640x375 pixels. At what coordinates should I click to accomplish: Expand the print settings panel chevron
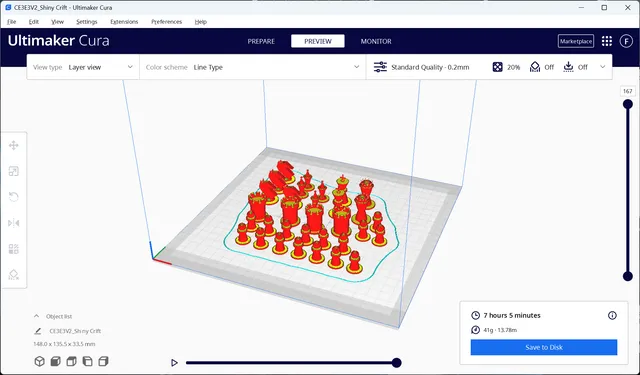click(x=602, y=67)
